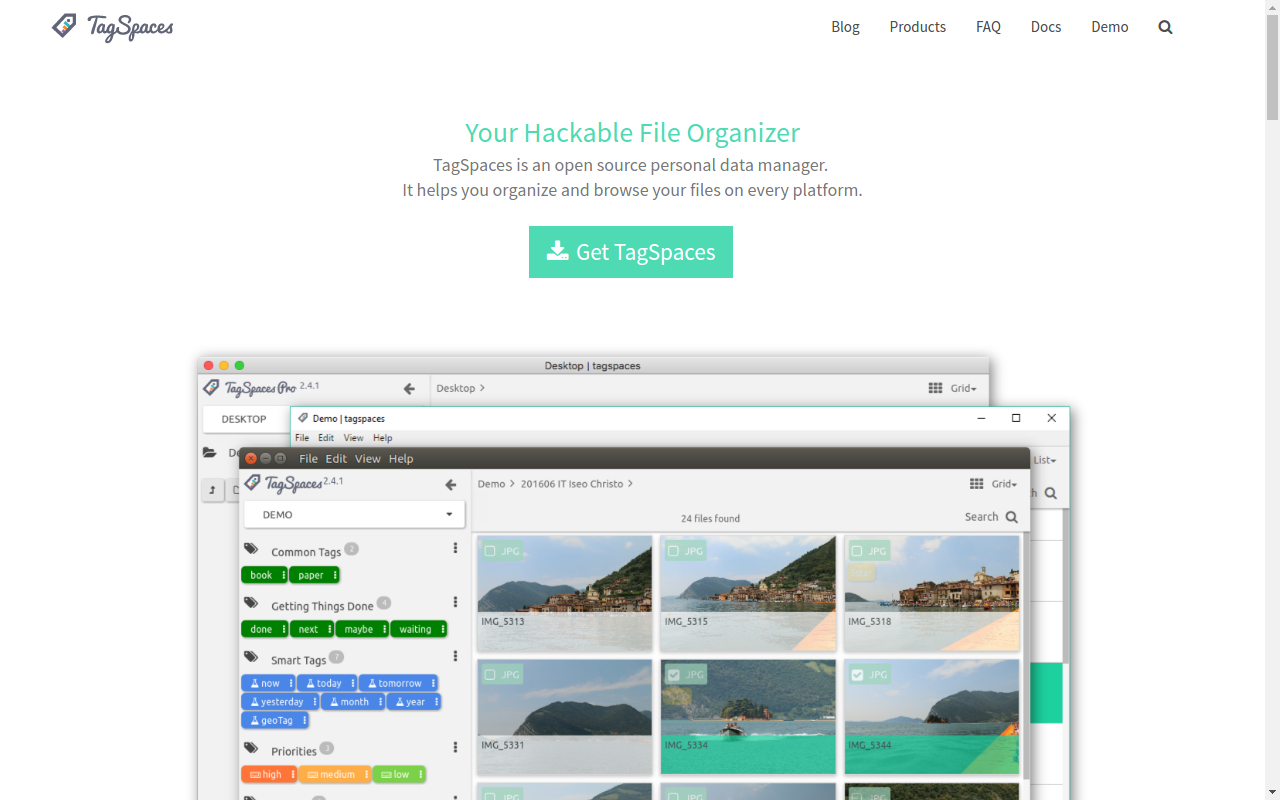This screenshot has height=800, width=1280.
Task: Tick the checkbox on IMG_5318
Action: click(x=857, y=551)
